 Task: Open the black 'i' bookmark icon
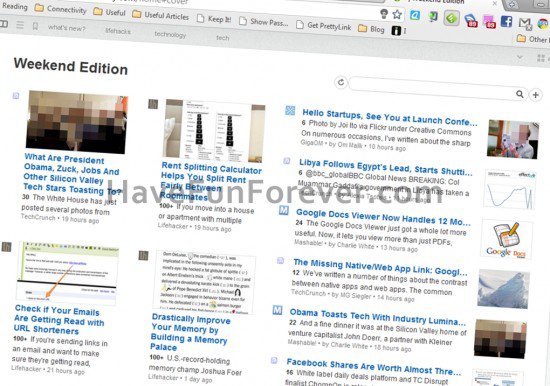pyautogui.click(x=396, y=31)
